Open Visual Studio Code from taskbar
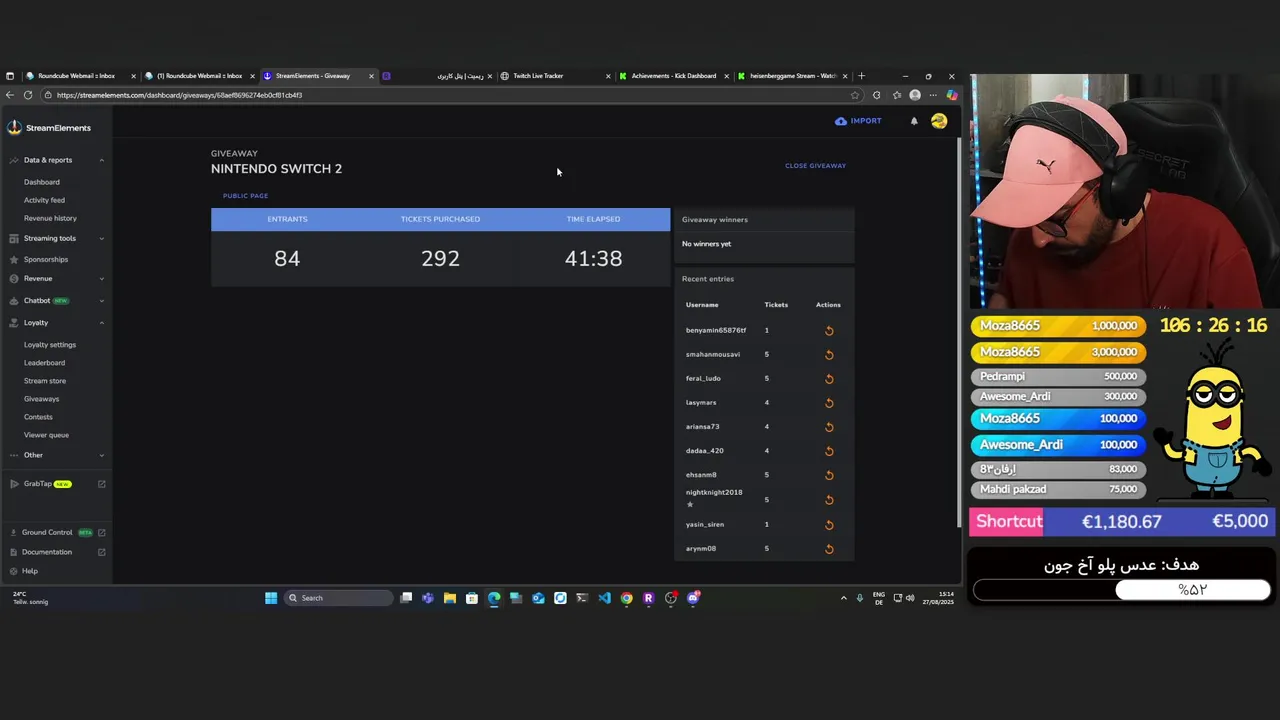The image size is (1280, 720). coord(604,598)
